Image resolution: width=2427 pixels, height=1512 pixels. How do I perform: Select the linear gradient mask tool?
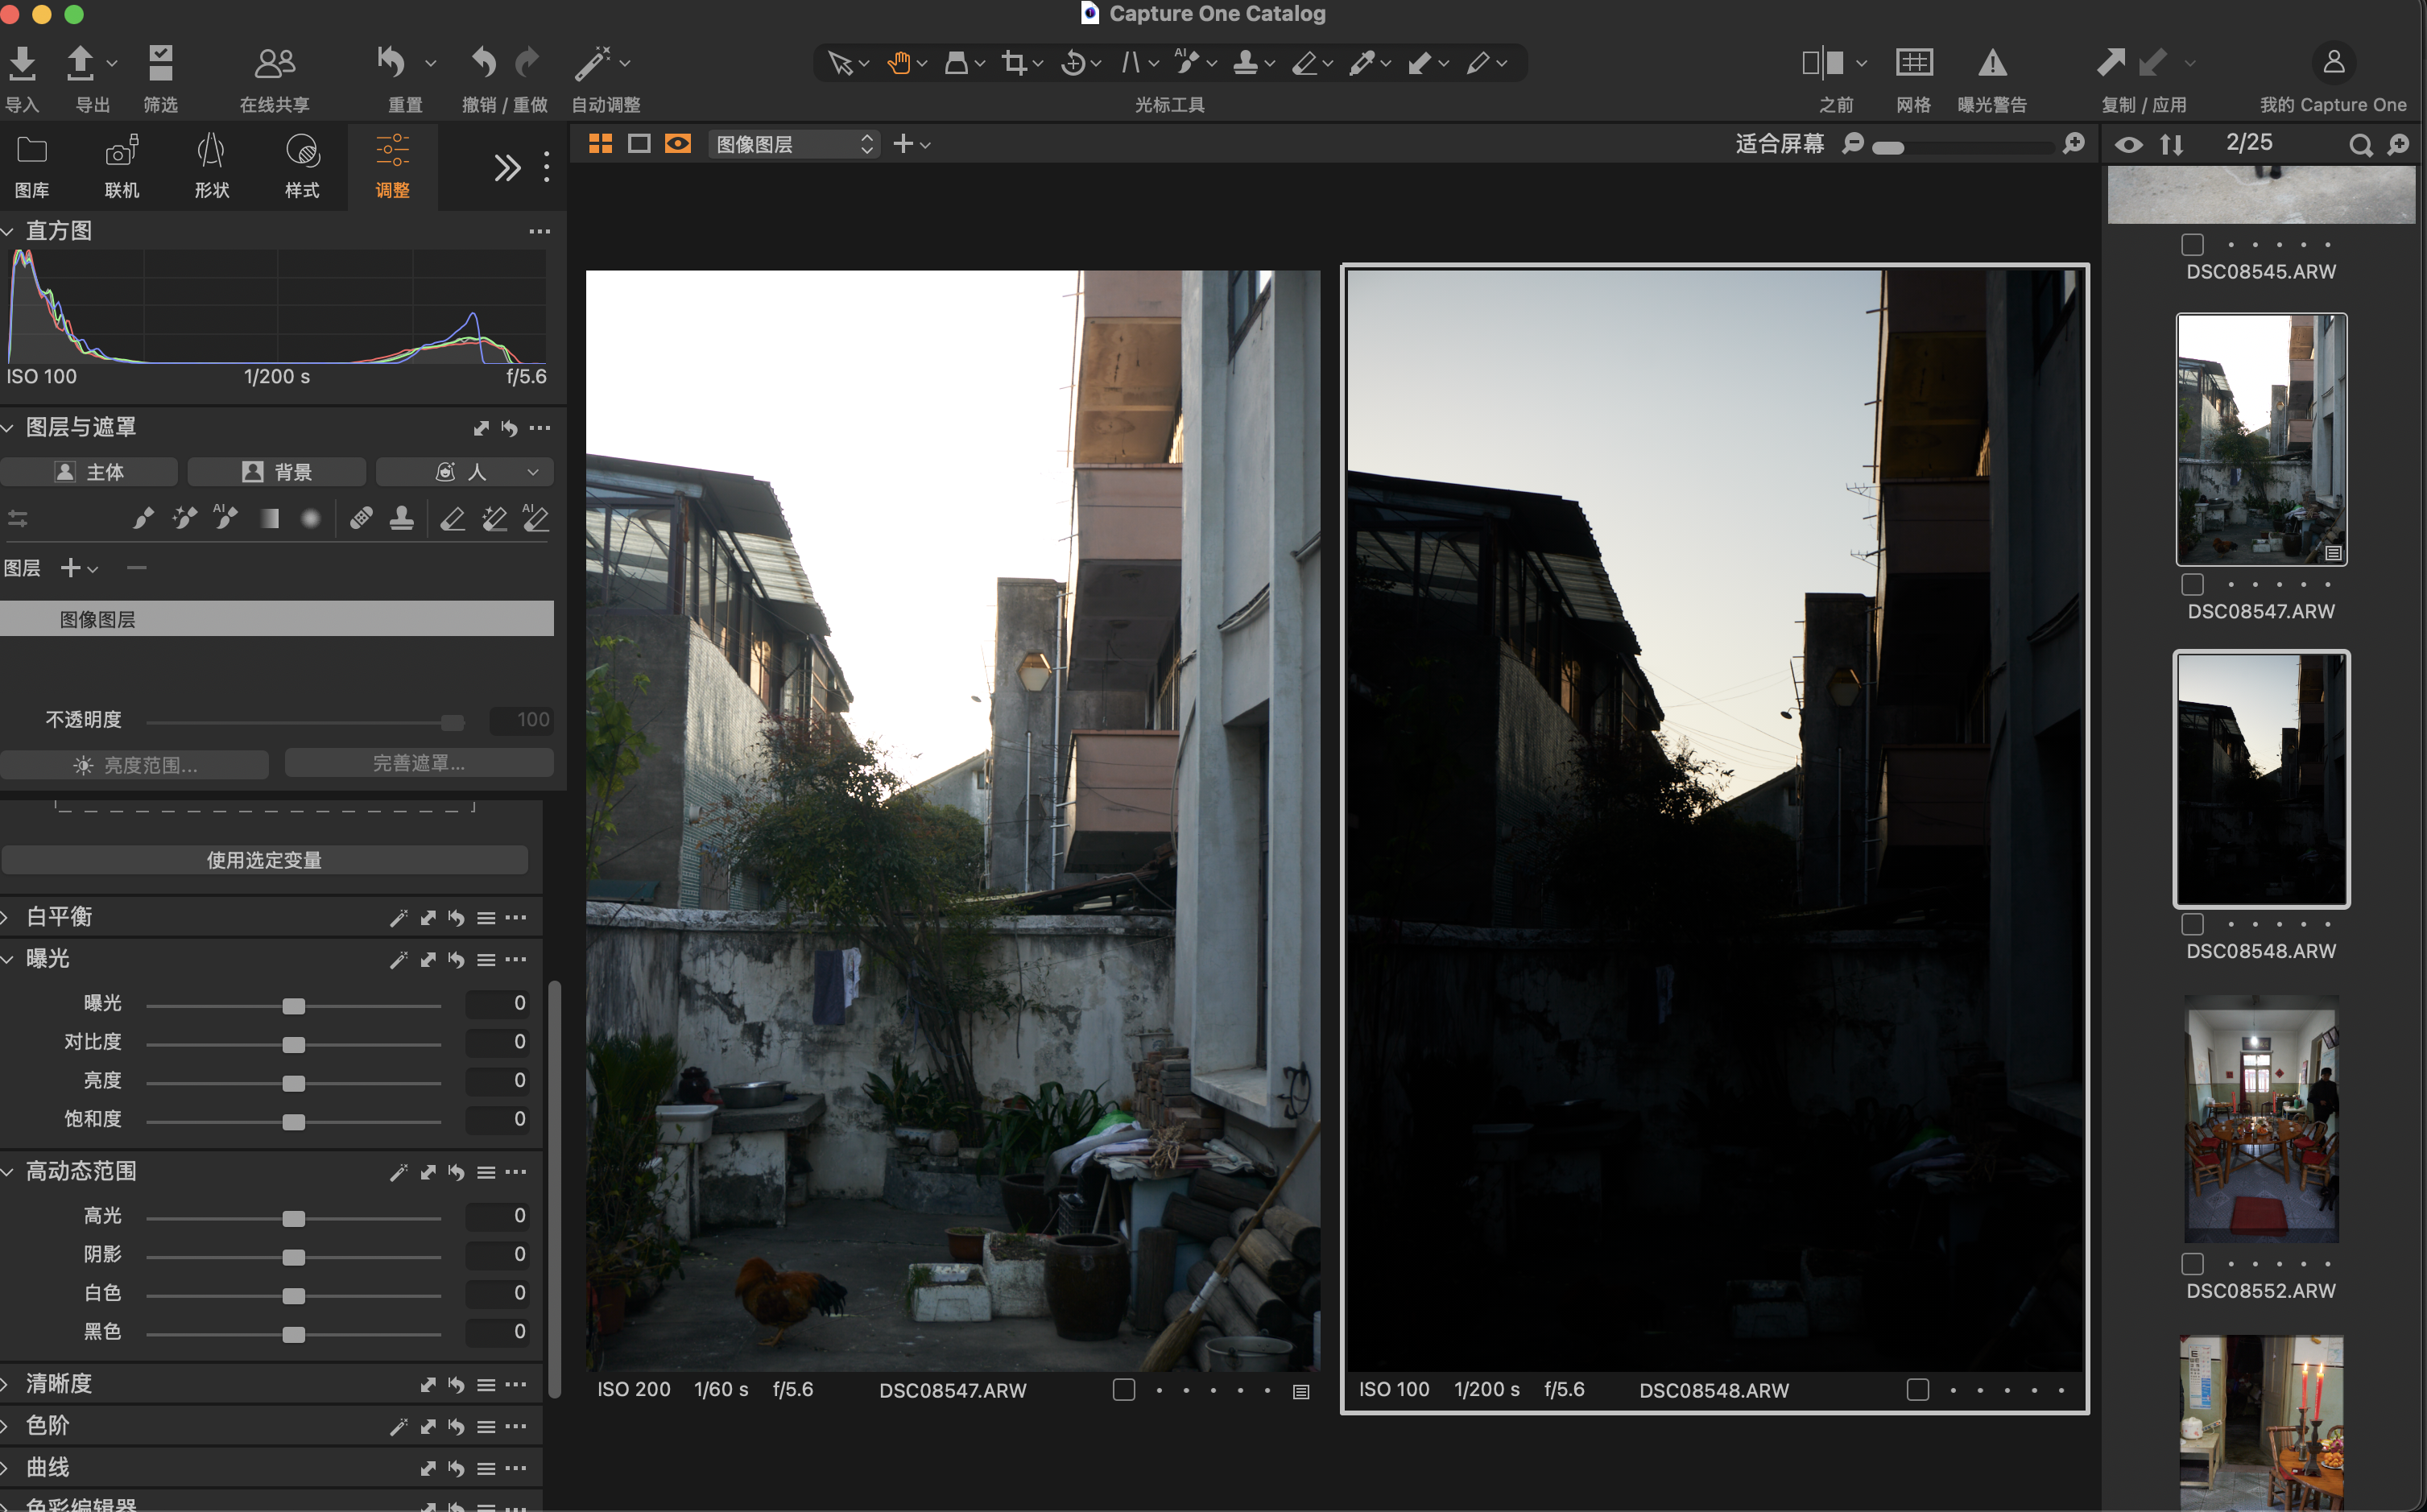coord(269,518)
